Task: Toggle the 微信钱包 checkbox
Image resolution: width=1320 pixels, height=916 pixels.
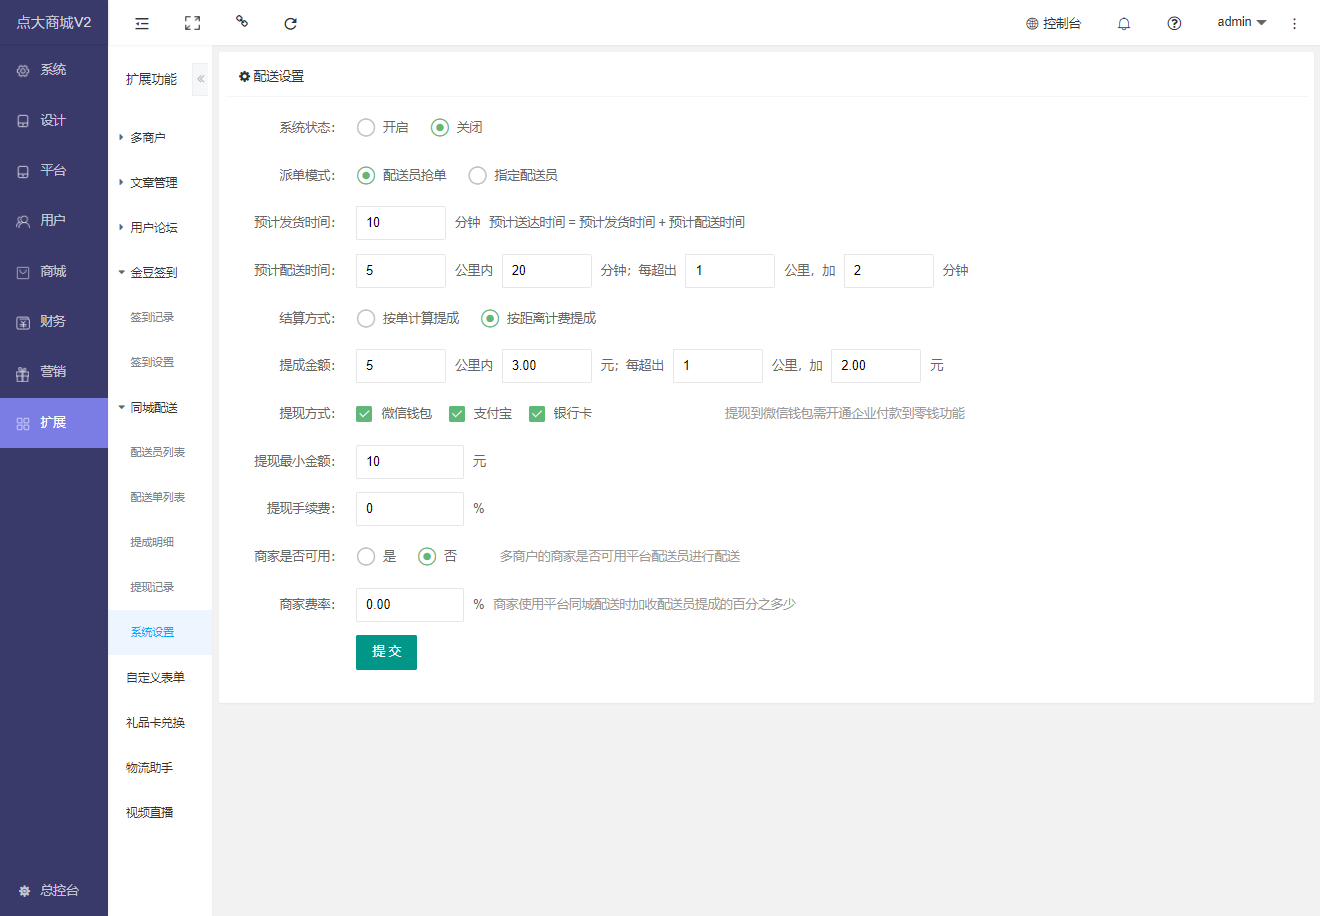Action: coord(394,413)
